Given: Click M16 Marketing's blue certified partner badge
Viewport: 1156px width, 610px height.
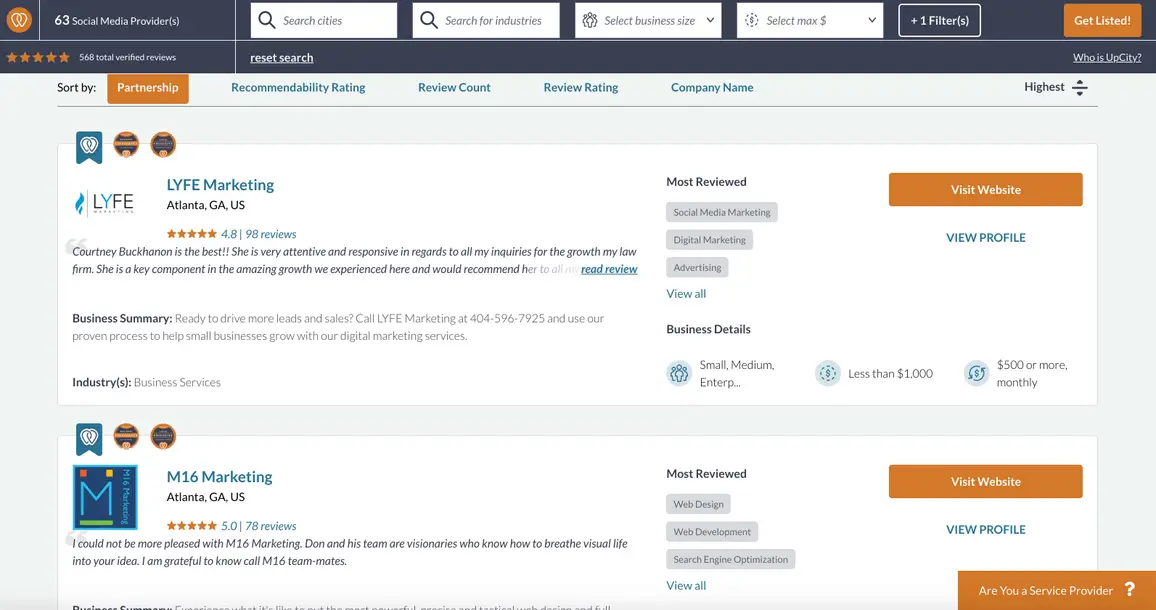Looking at the screenshot, I should [x=89, y=439].
